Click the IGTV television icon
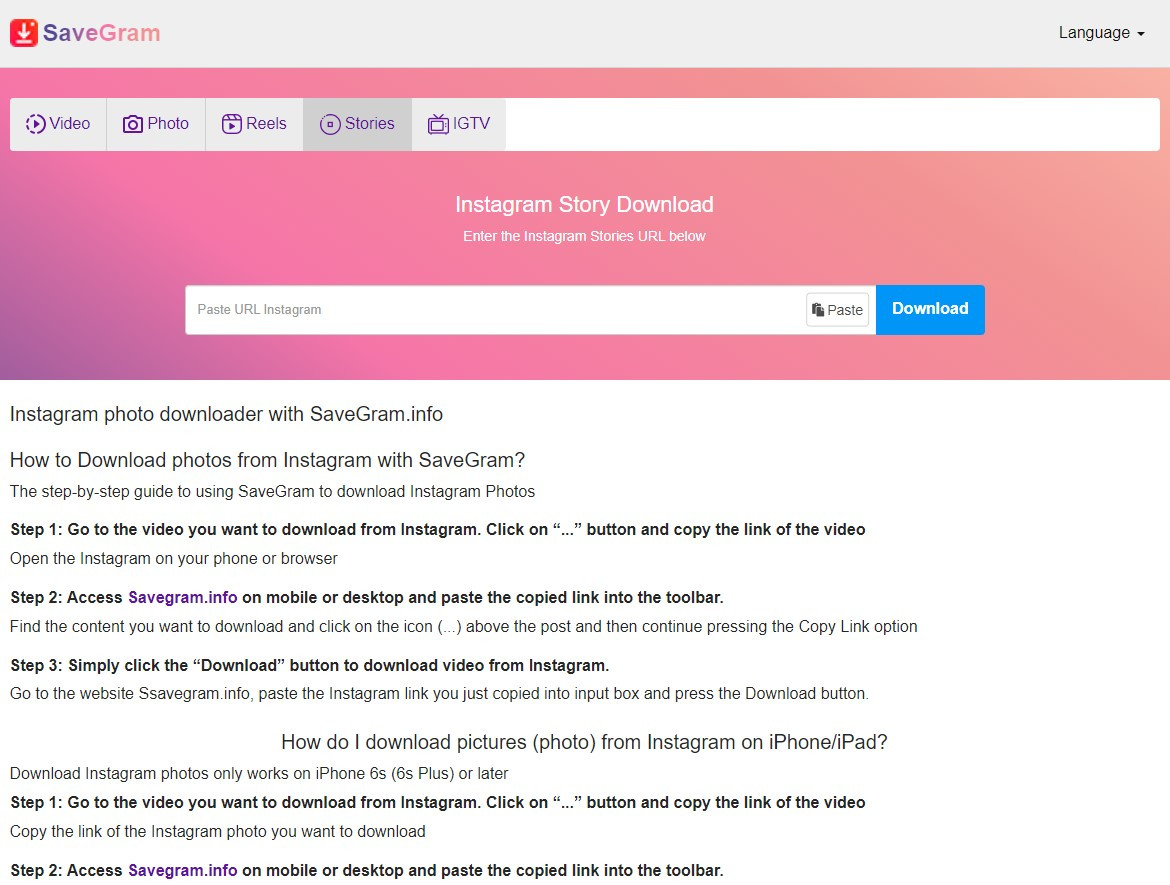The height and width of the screenshot is (885, 1170). click(438, 124)
